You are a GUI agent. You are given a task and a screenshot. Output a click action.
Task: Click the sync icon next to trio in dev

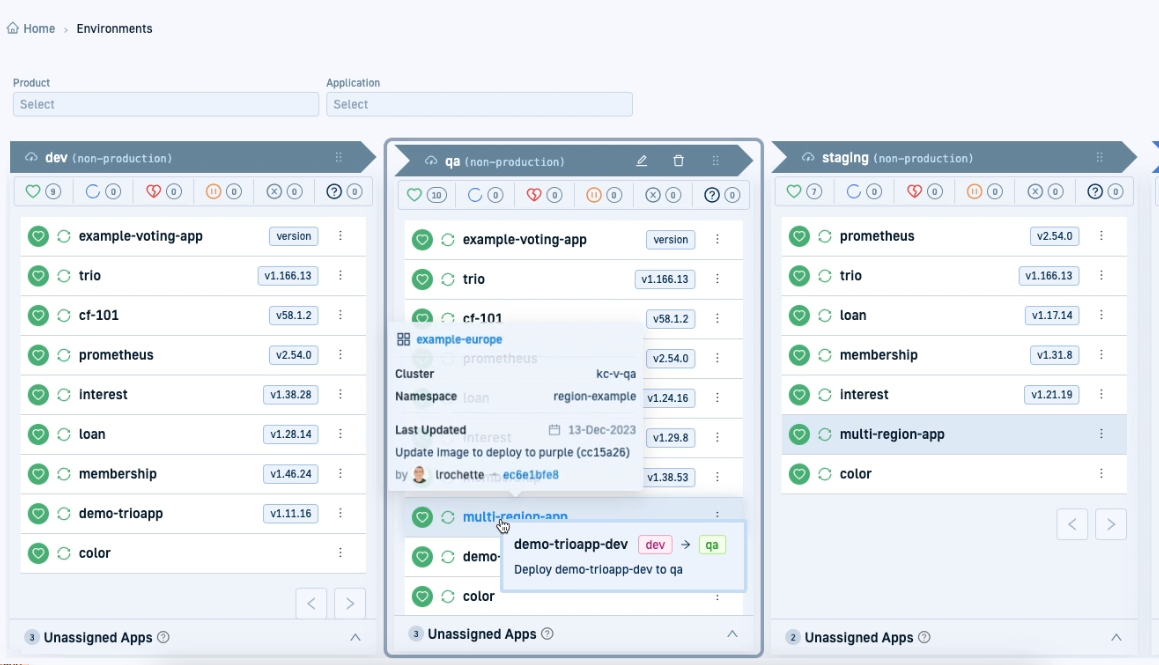(x=63, y=276)
